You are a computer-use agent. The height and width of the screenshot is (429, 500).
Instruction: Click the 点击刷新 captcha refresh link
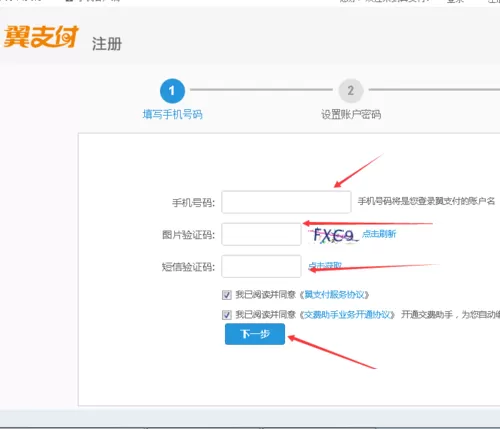[x=379, y=234]
